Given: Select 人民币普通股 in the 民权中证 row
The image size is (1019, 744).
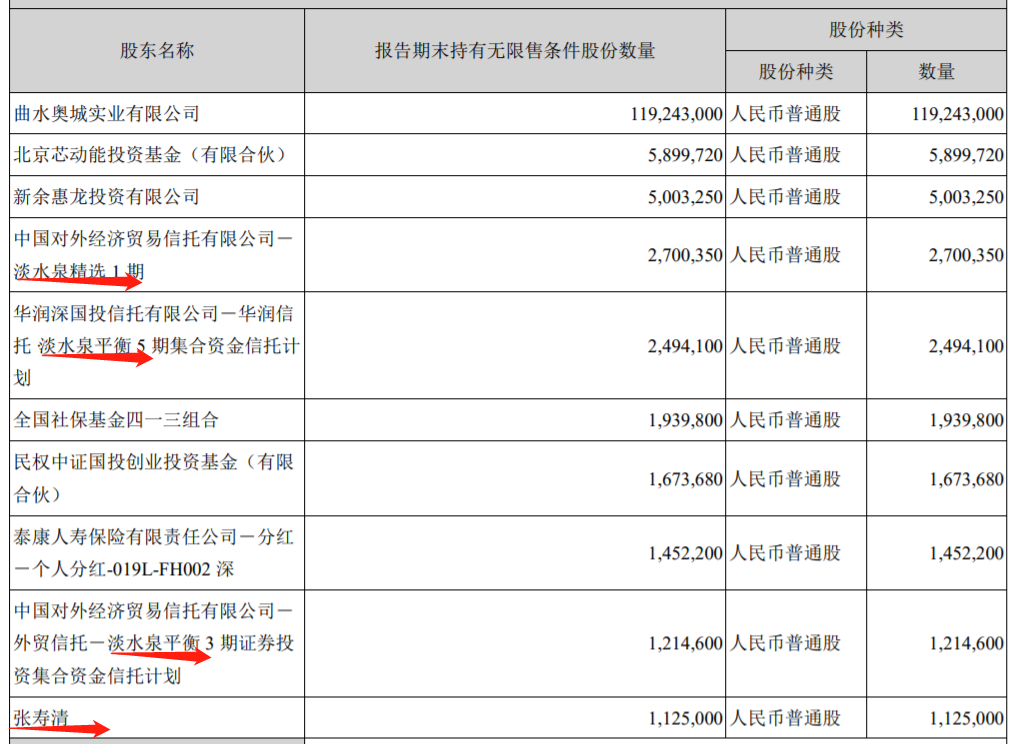Looking at the screenshot, I should pos(785,479).
